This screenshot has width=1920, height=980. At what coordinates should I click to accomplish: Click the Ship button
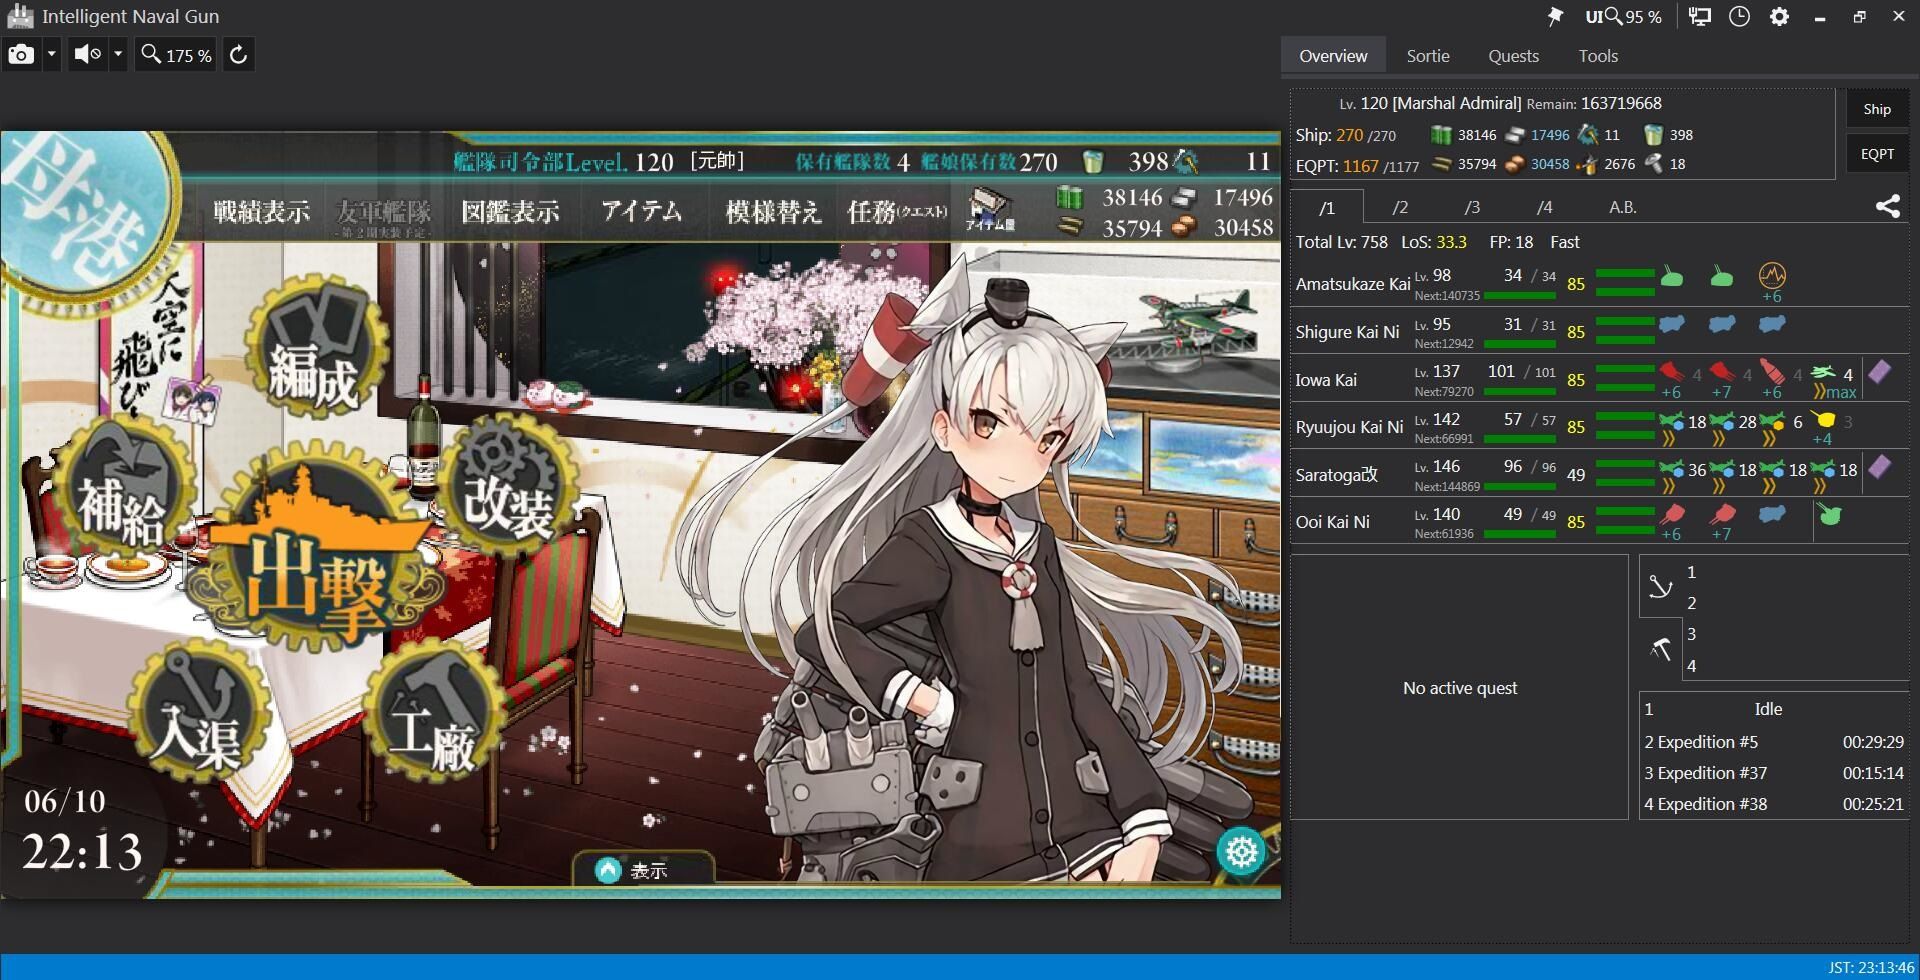(x=1877, y=109)
